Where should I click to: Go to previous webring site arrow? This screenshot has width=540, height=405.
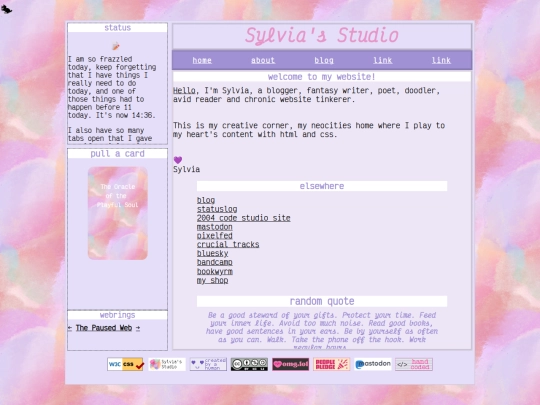pyautogui.click(x=70, y=328)
